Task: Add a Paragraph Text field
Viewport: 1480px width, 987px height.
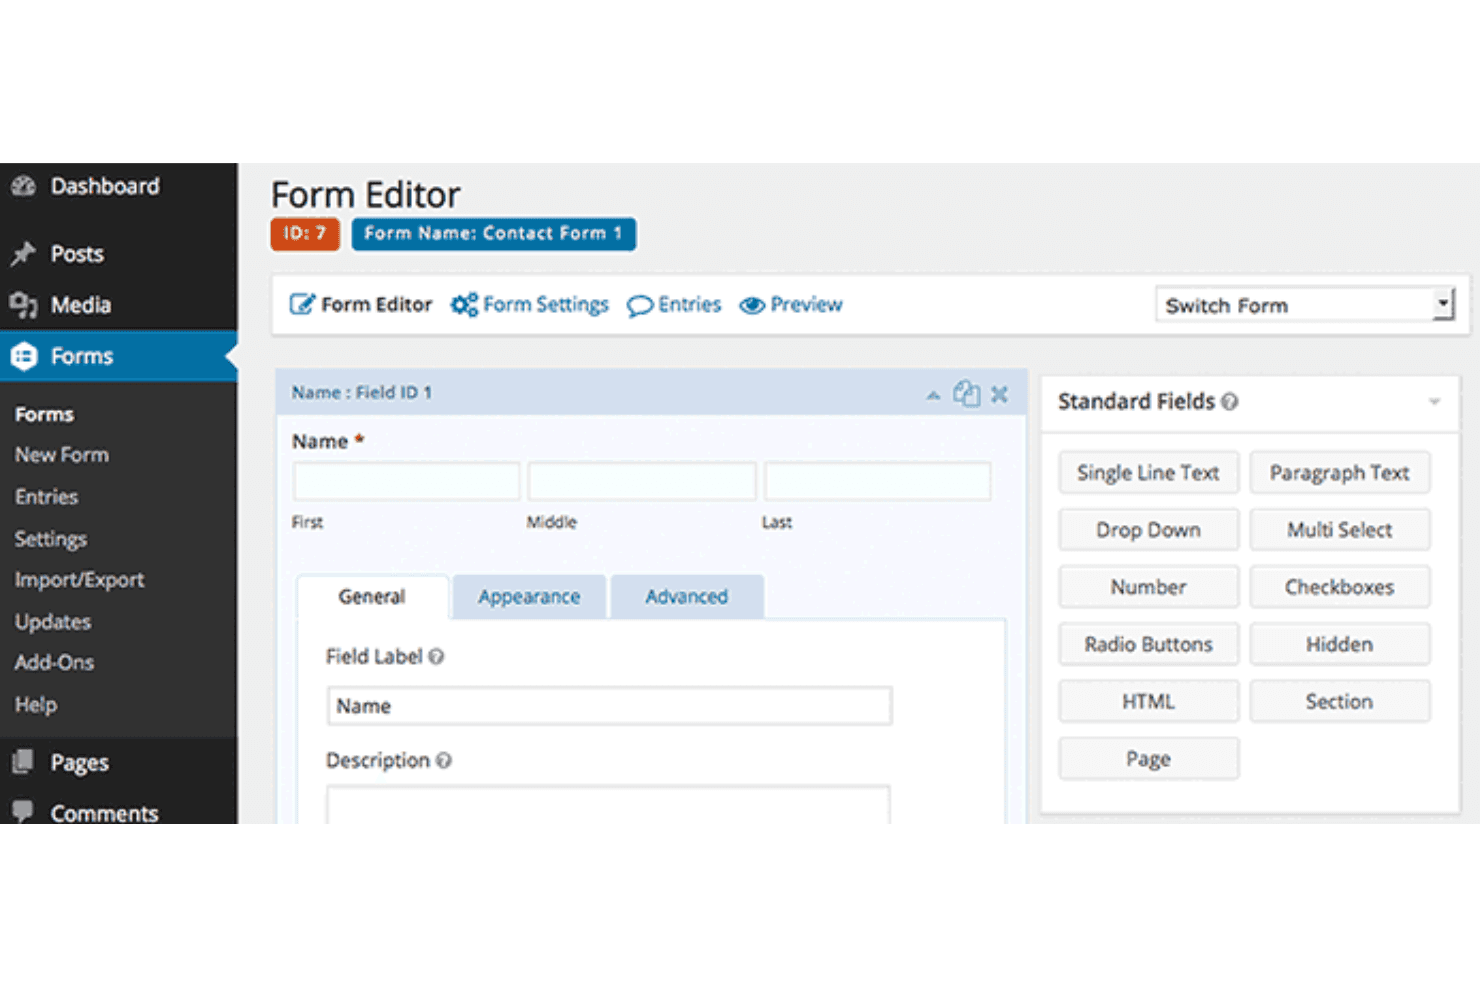Action: [1339, 473]
